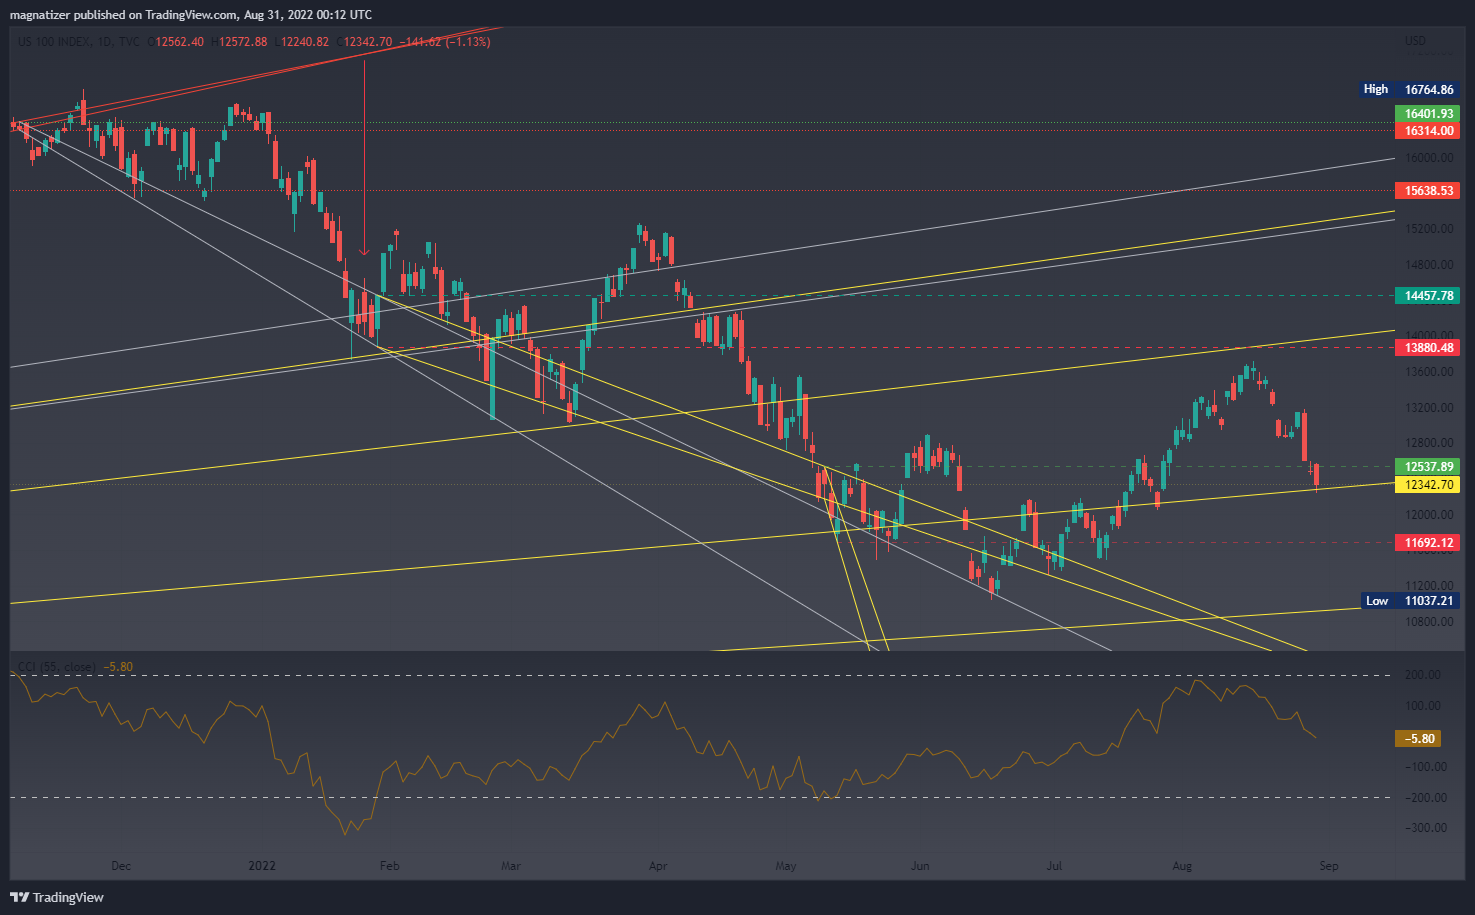
Task: Click the USD currency label on price axis
Action: click(1415, 41)
